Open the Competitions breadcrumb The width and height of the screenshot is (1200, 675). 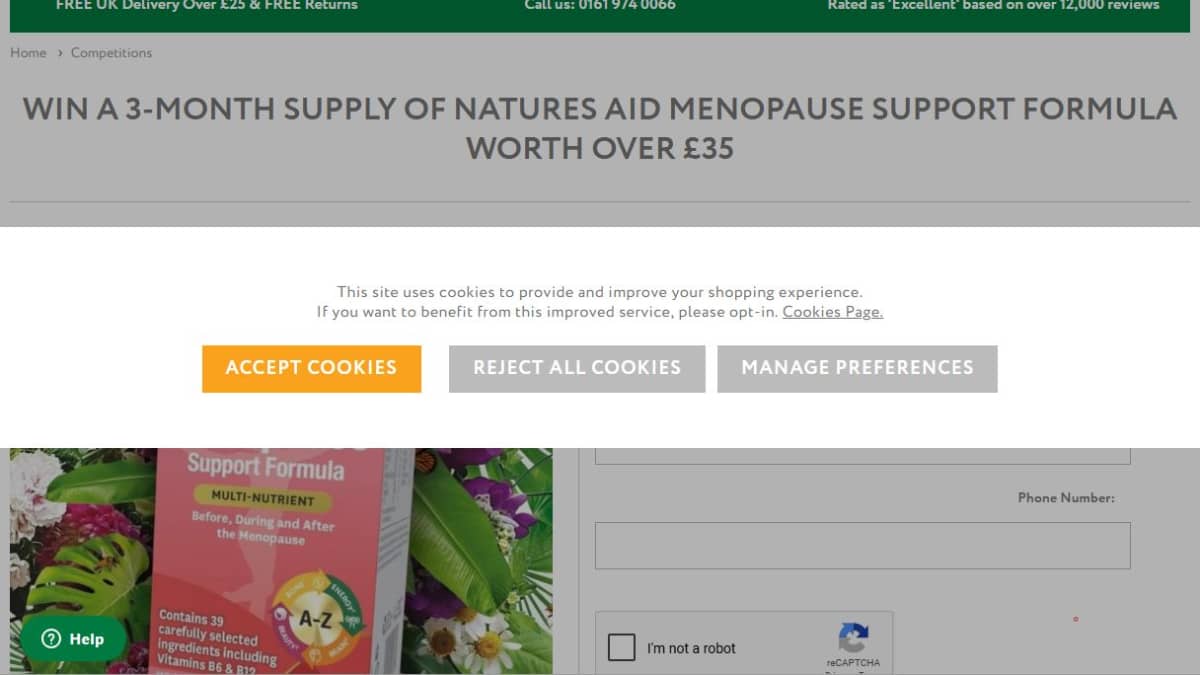111,53
